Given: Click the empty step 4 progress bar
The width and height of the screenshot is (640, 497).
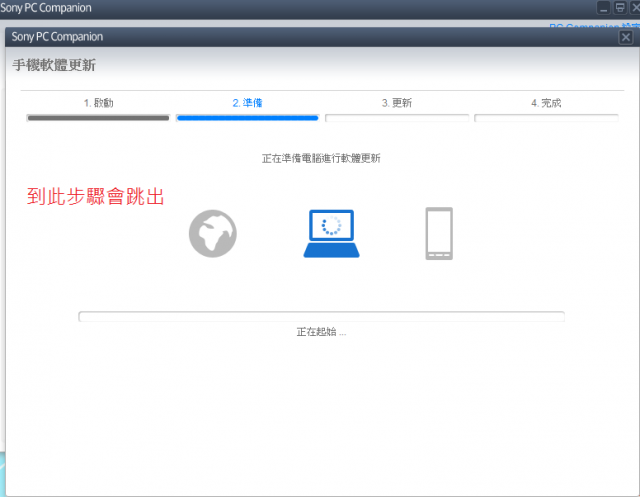Looking at the screenshot, I should 546,118.
